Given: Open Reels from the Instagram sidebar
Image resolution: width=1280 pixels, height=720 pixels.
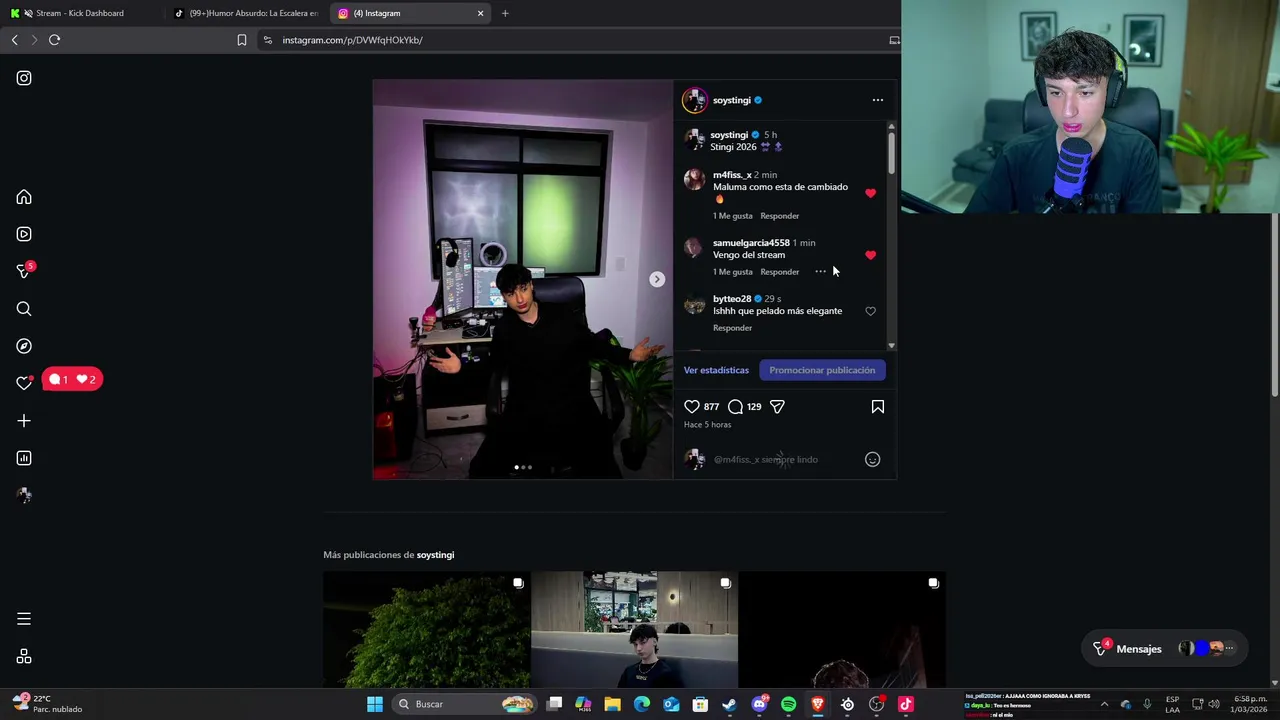Looking at the screenshot, I should tap(24, 234).
